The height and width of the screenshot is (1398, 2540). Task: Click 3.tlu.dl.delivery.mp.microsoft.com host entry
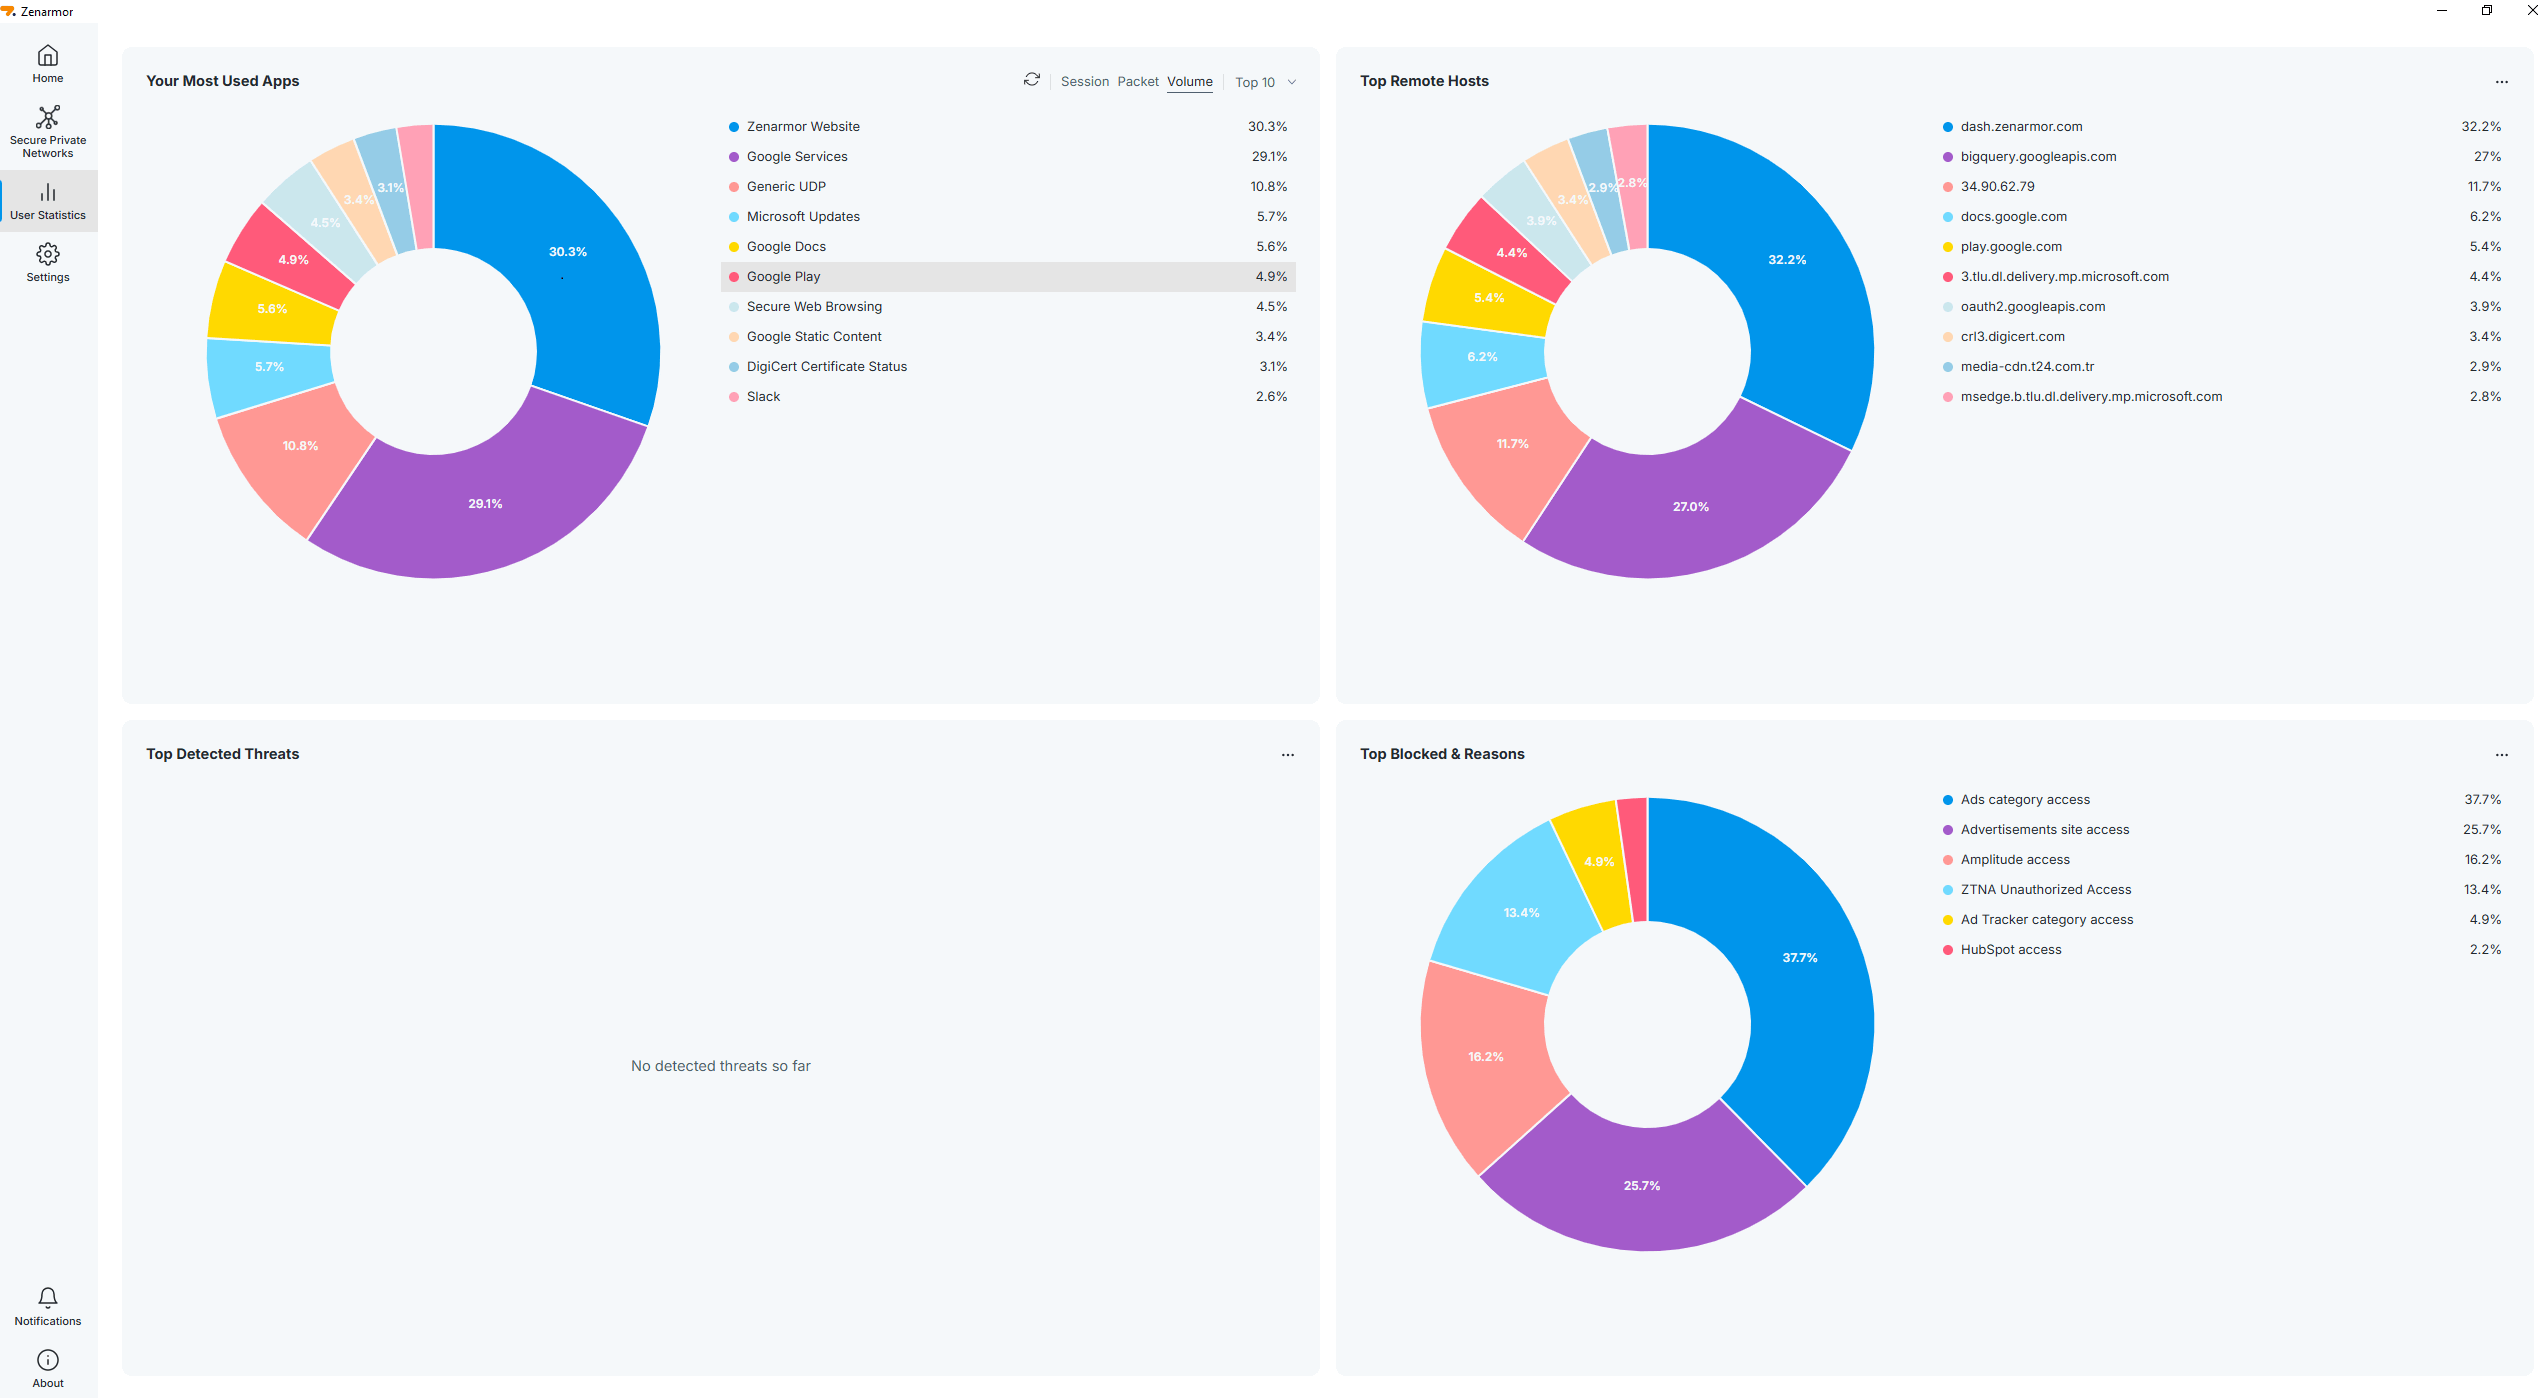pyautogui.click(x=2222, y=277)
